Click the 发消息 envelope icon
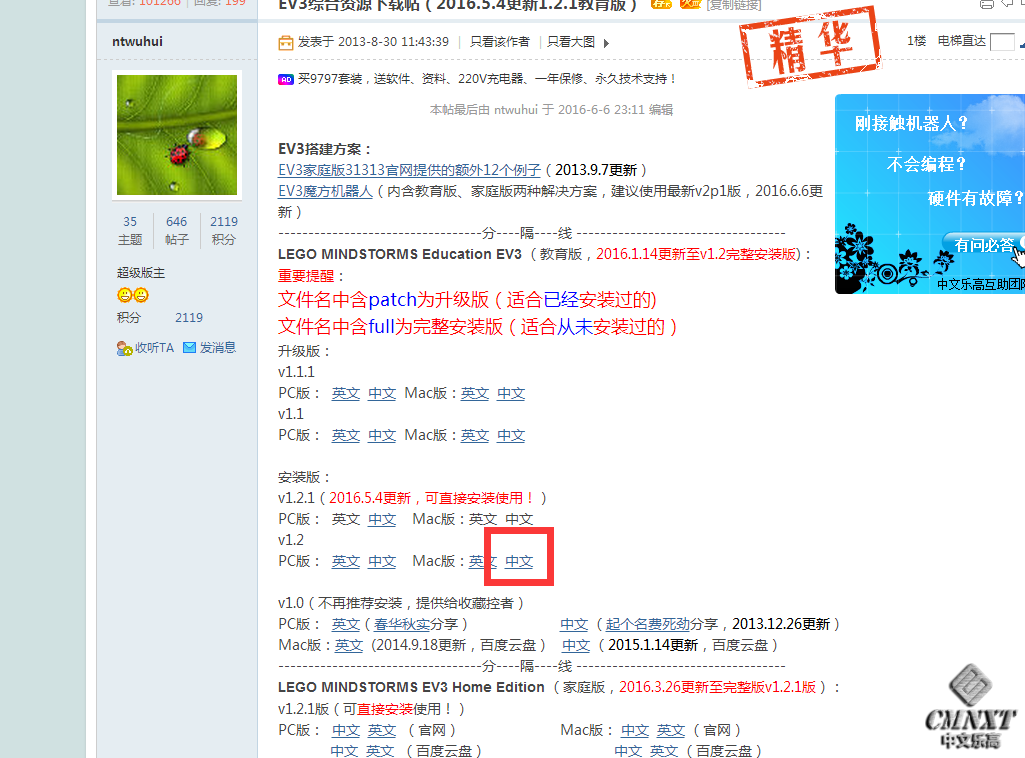 [190, 348]
